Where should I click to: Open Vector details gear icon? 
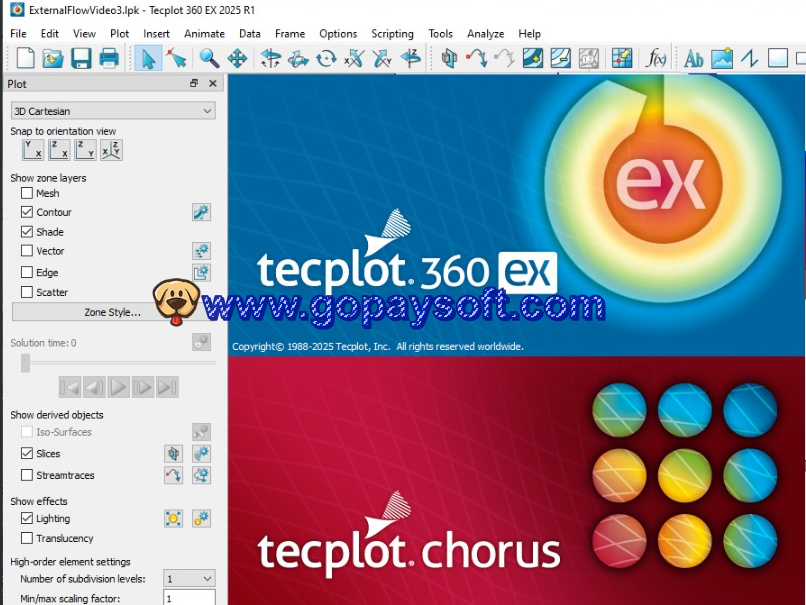click(x=202, y=251)
